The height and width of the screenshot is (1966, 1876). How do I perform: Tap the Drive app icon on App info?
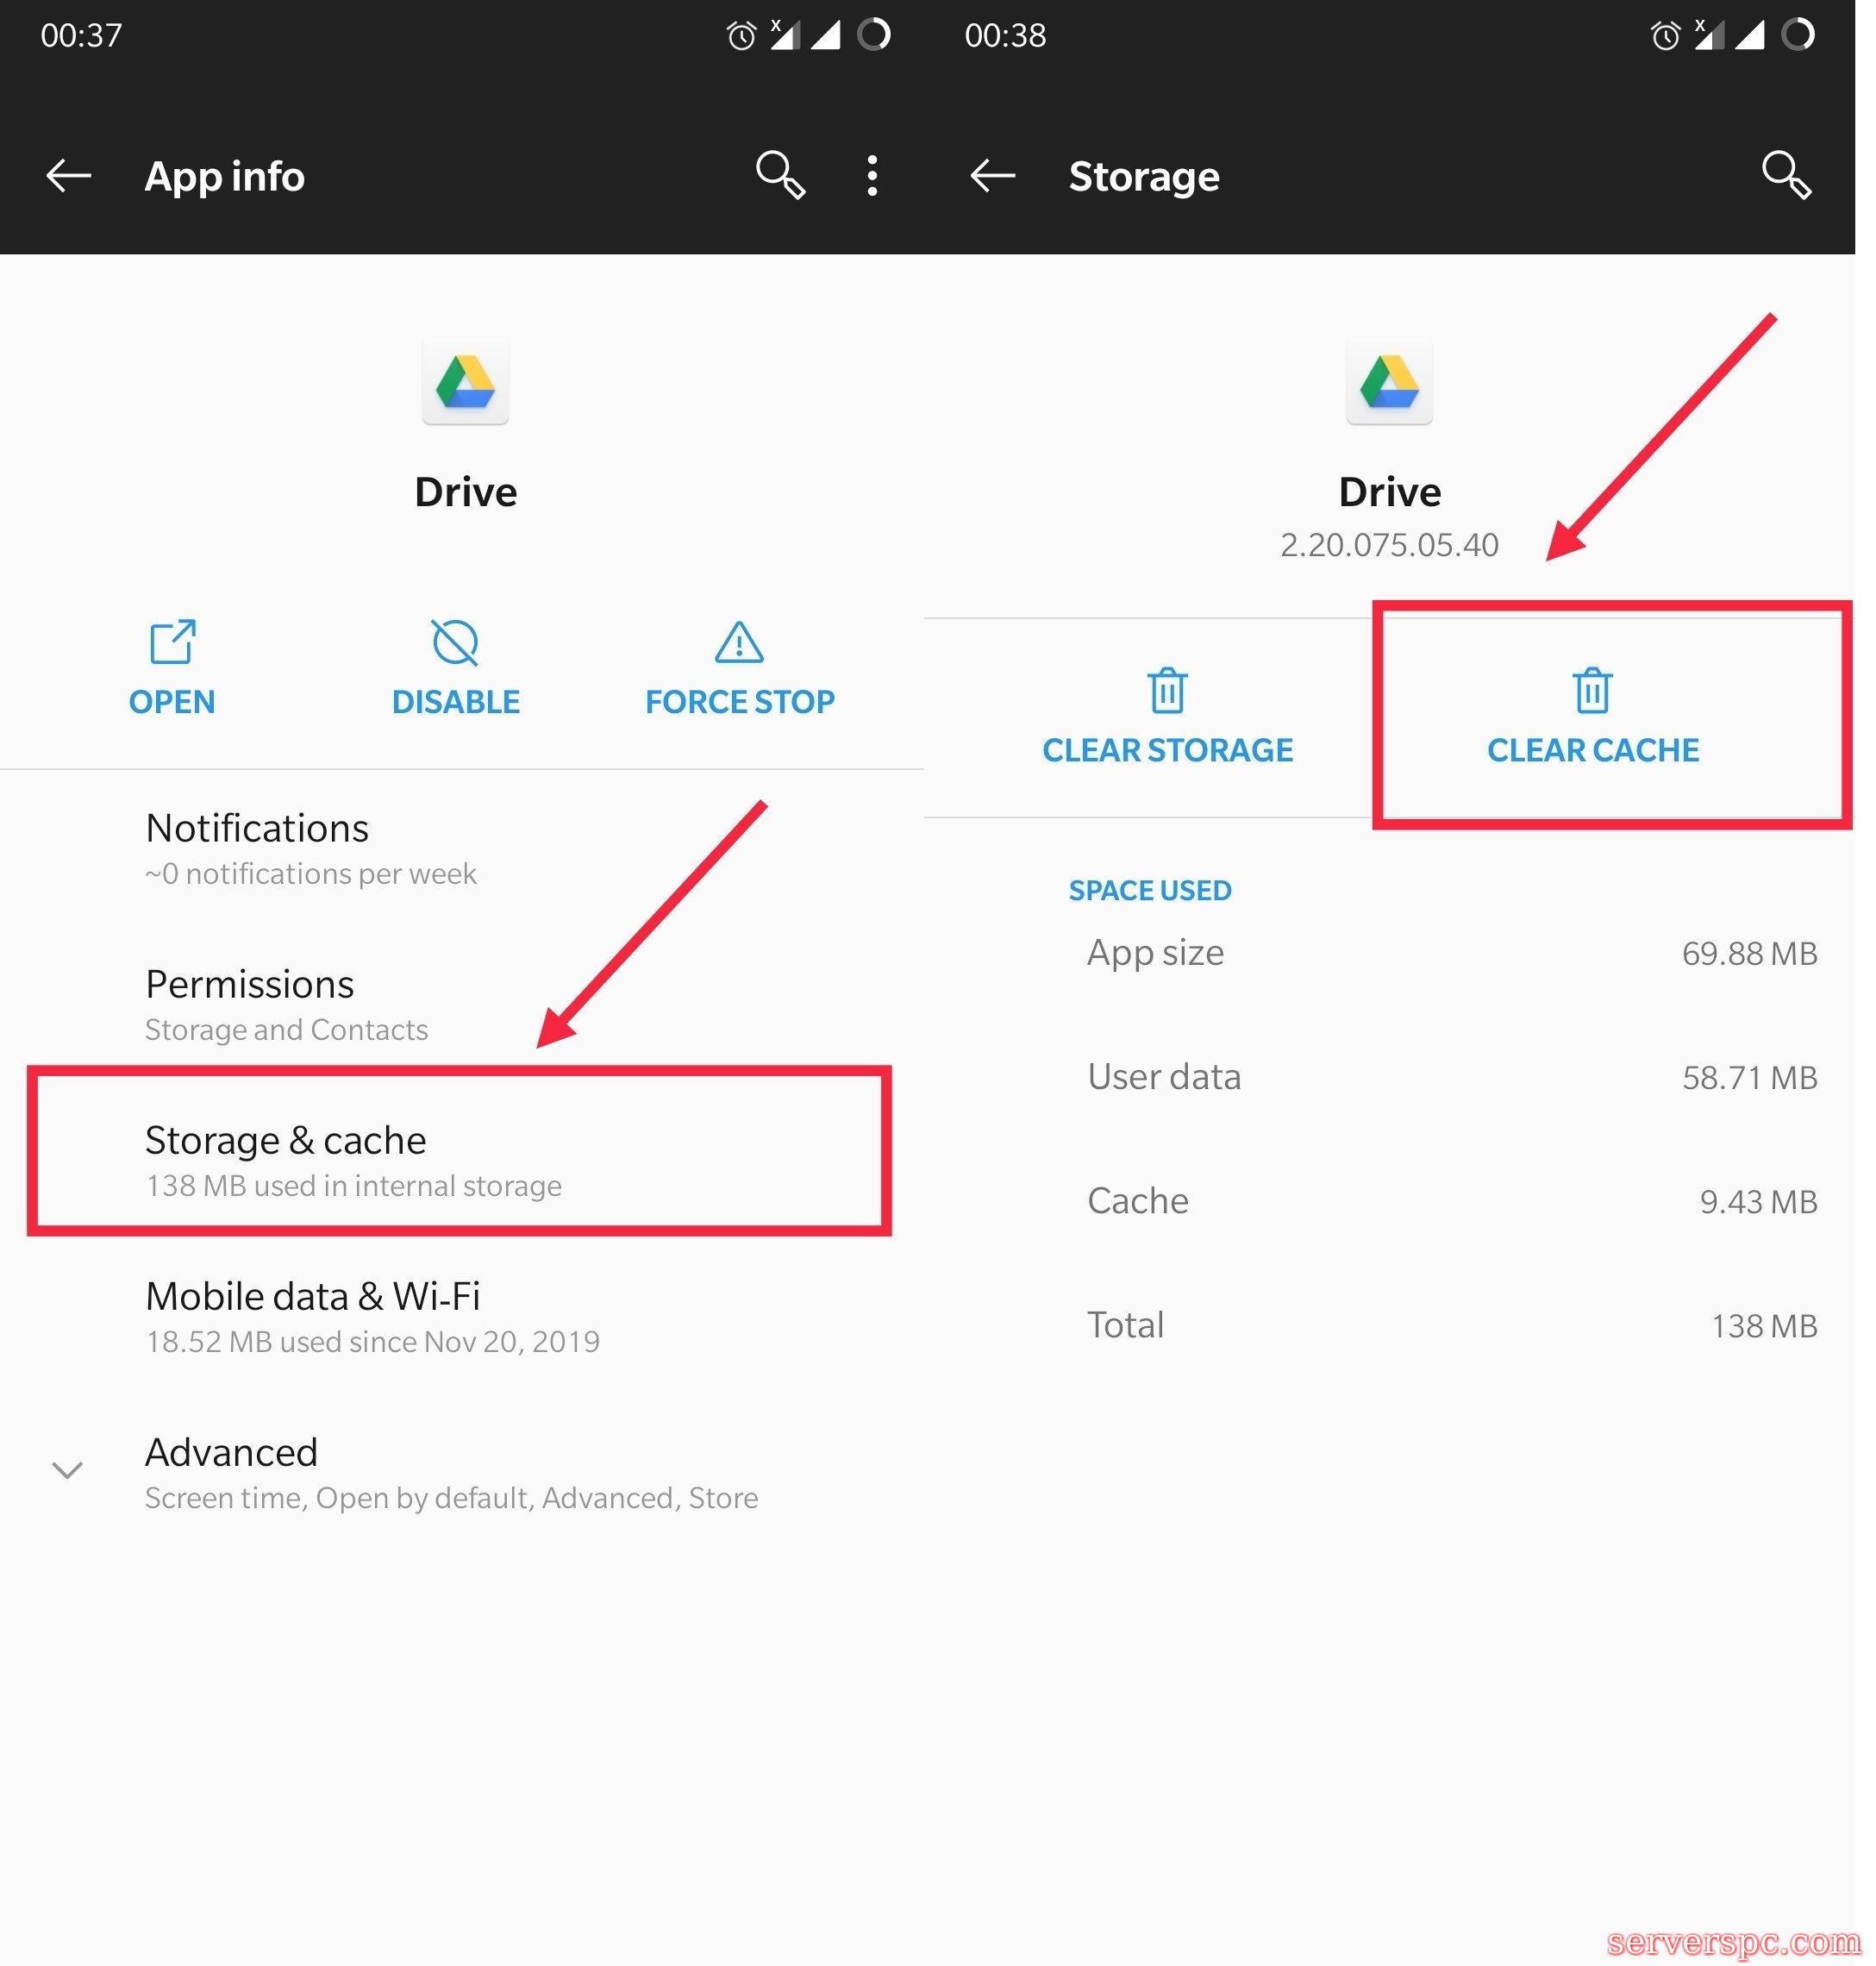[x=465, y=383]
